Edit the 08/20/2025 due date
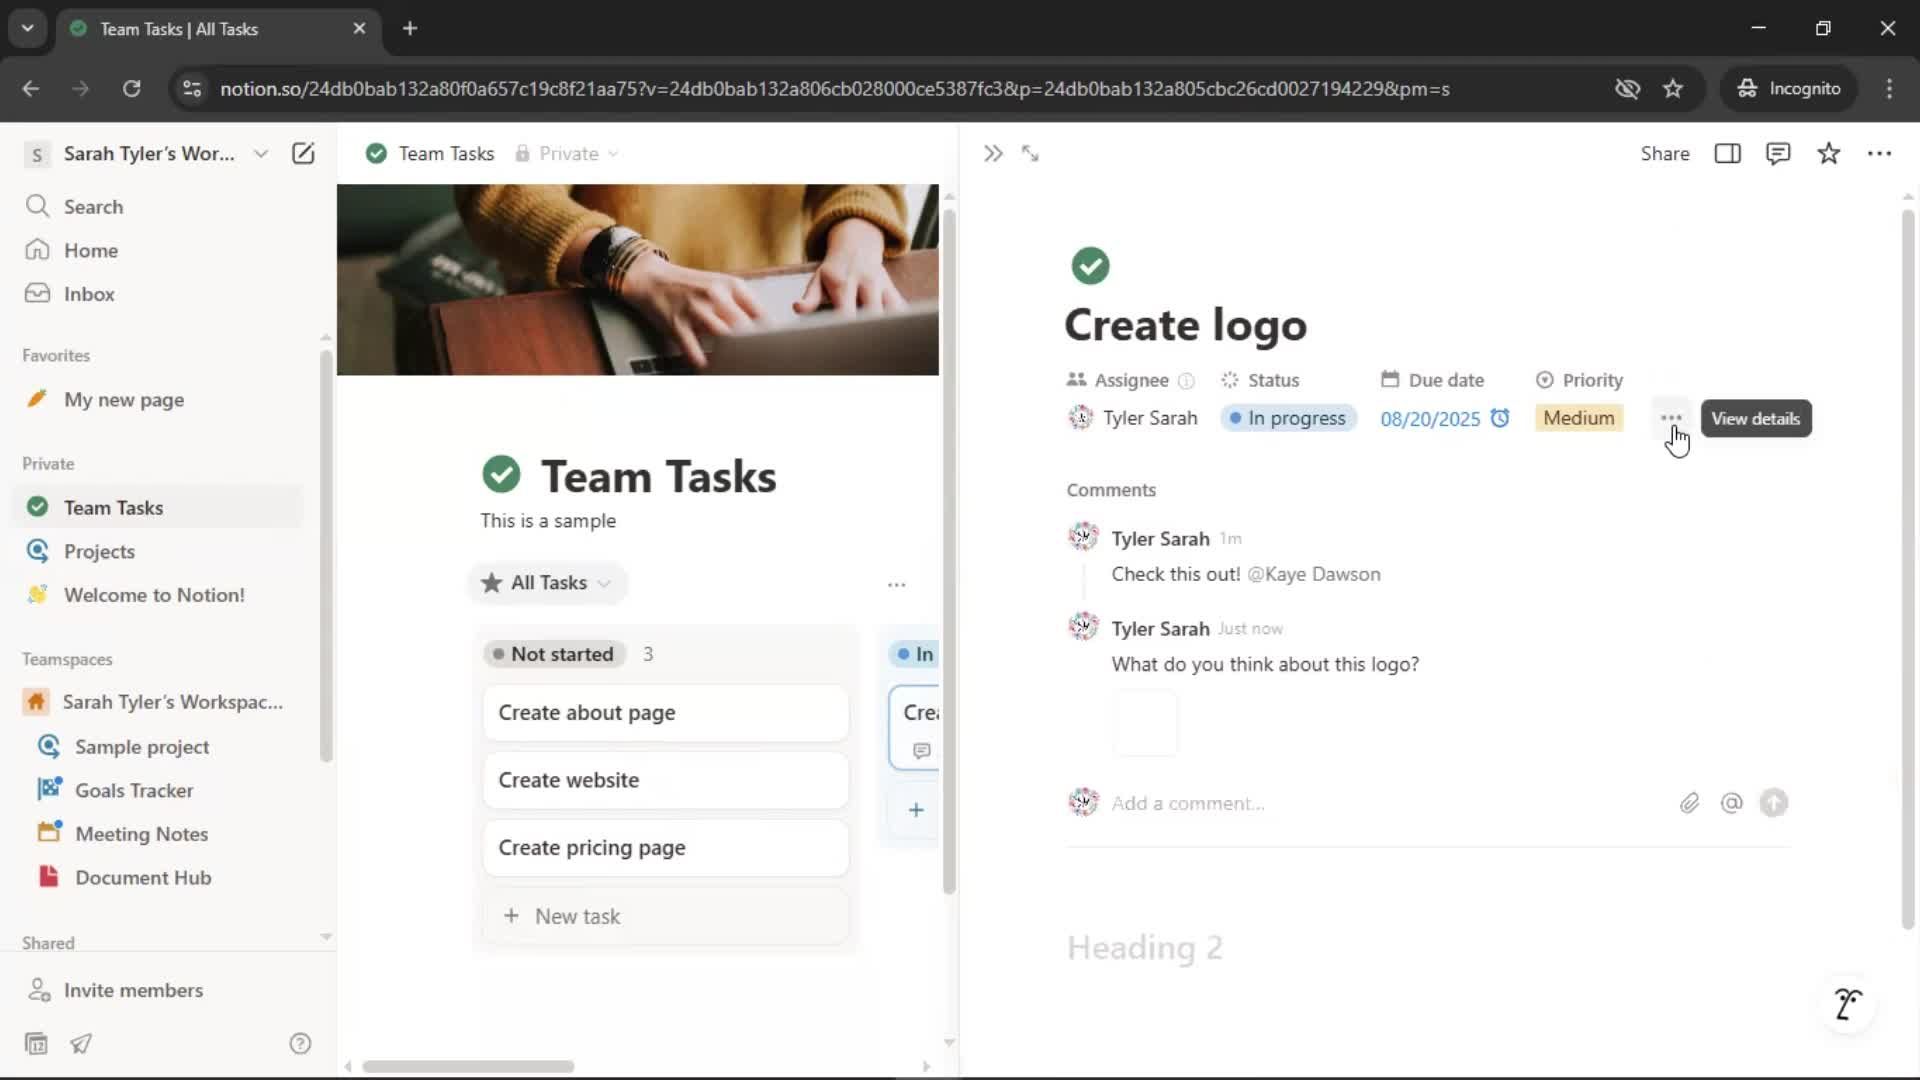1920x1080 pixels. [x=1430, y=419]
